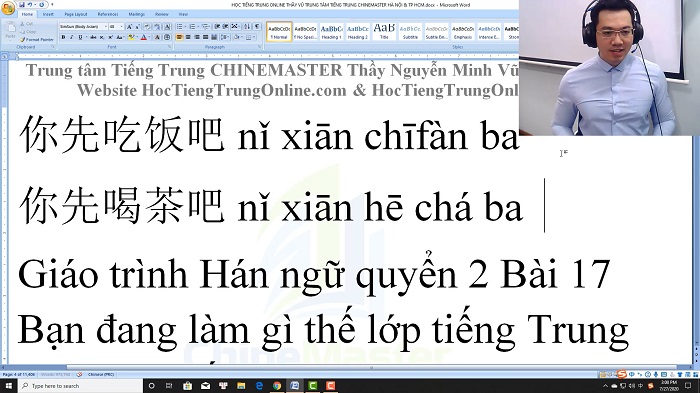
Task: Open the View tab
Action: (183, 14)
